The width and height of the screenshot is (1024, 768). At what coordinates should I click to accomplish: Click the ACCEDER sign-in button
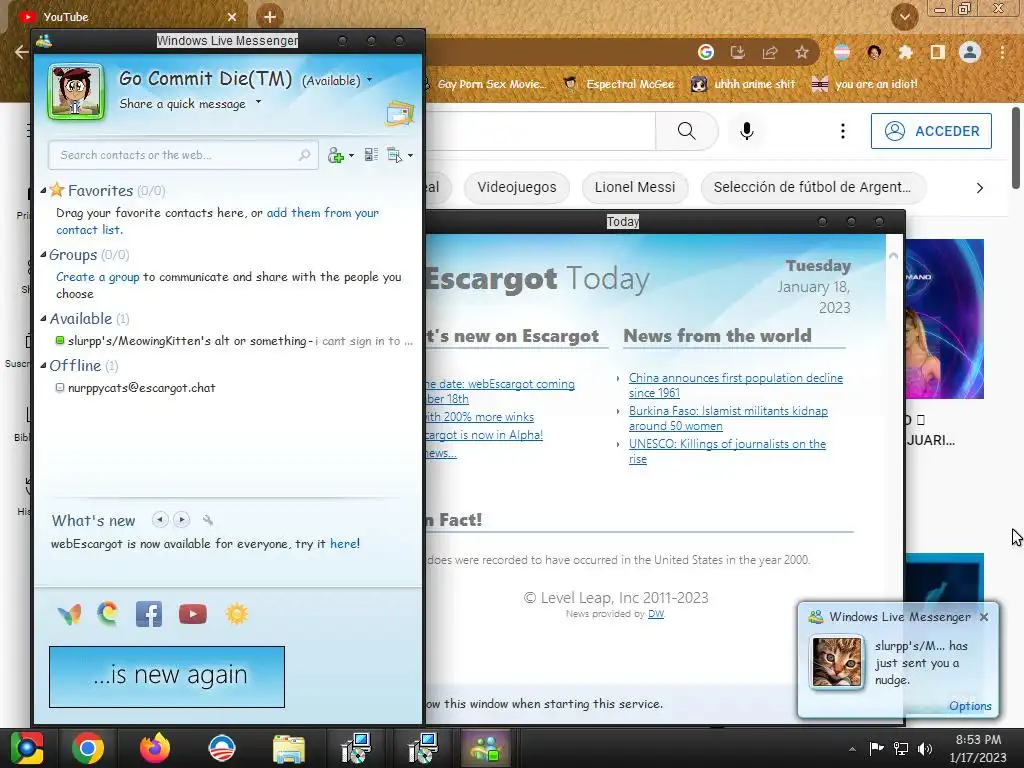pyautogui.click(x=931, y=131)
